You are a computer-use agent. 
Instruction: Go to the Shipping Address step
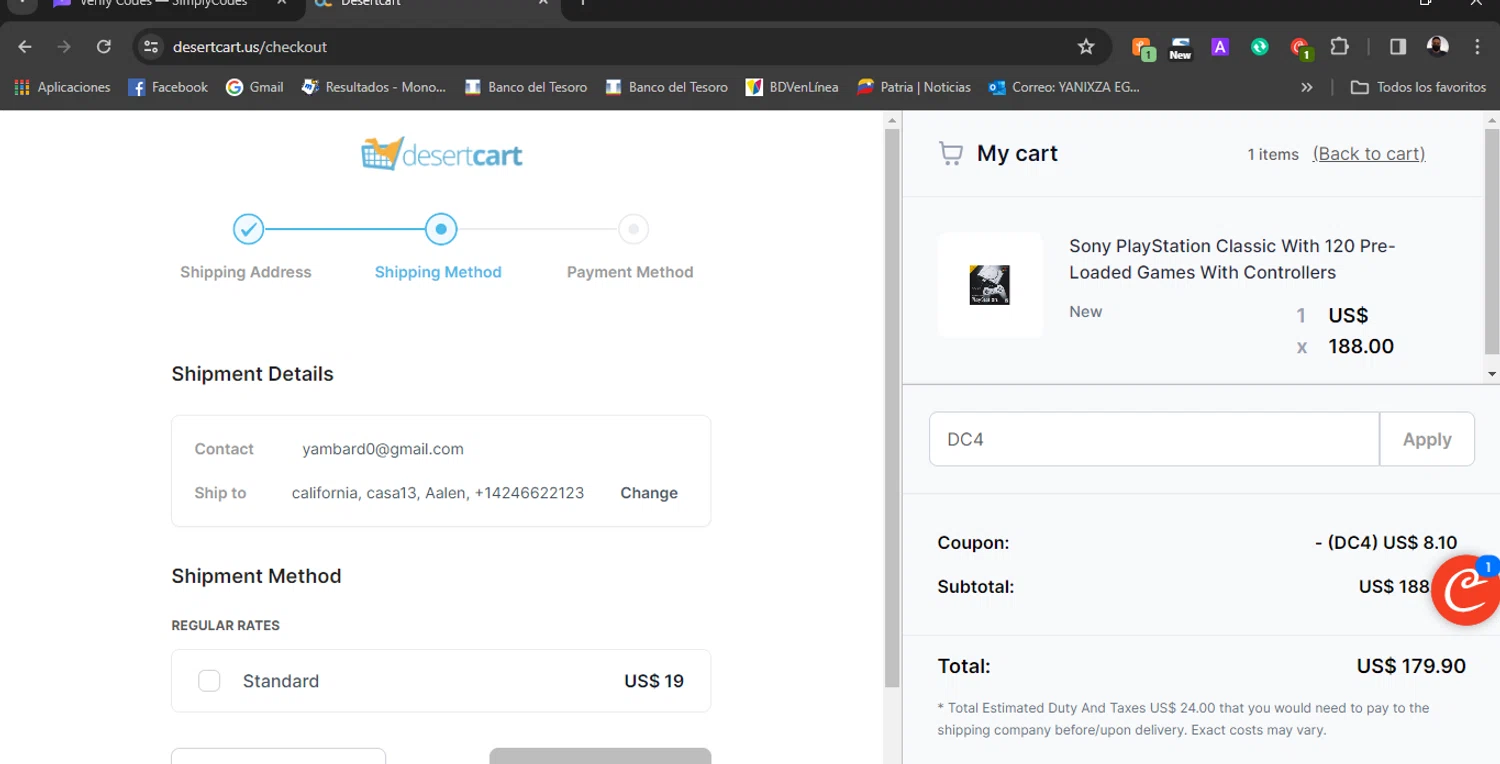coord(246,246)
